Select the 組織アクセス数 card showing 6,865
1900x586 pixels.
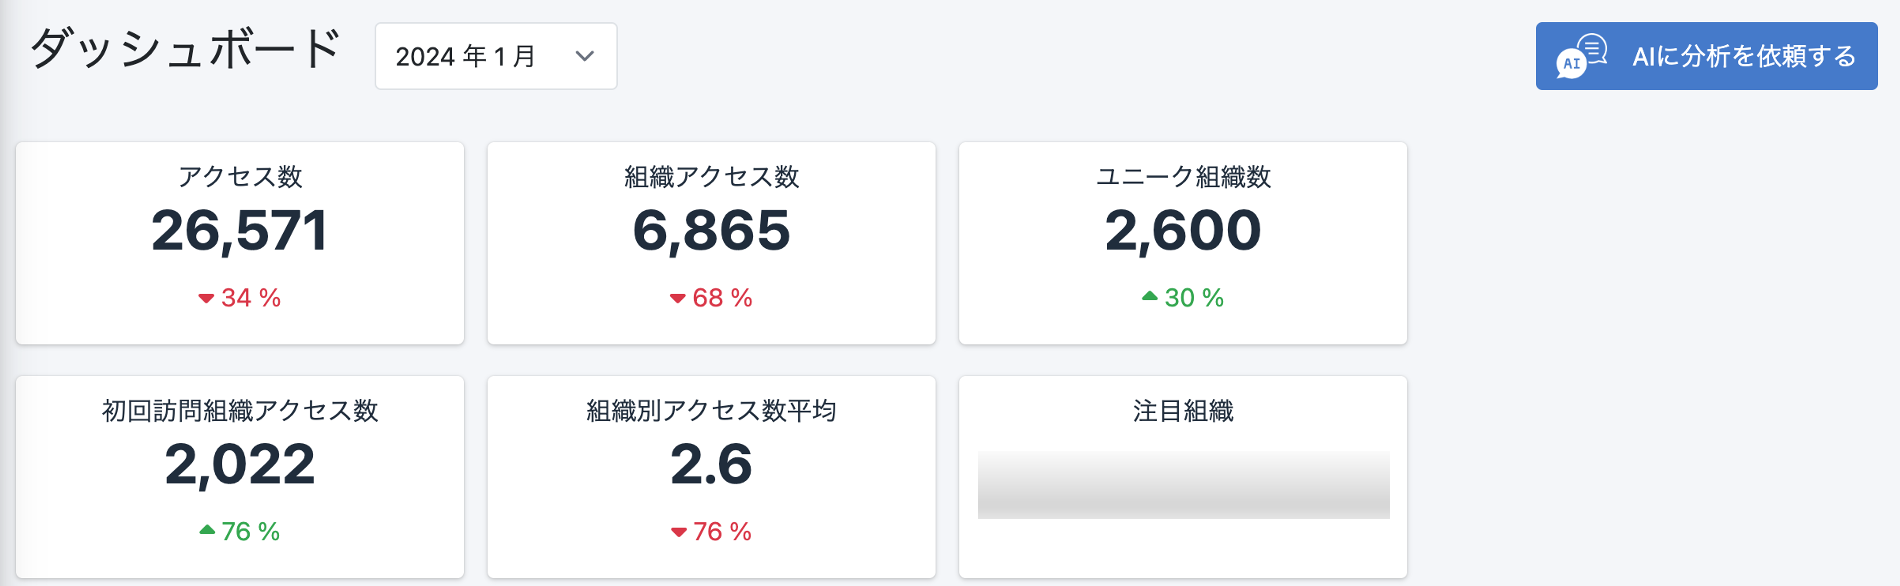712,243
